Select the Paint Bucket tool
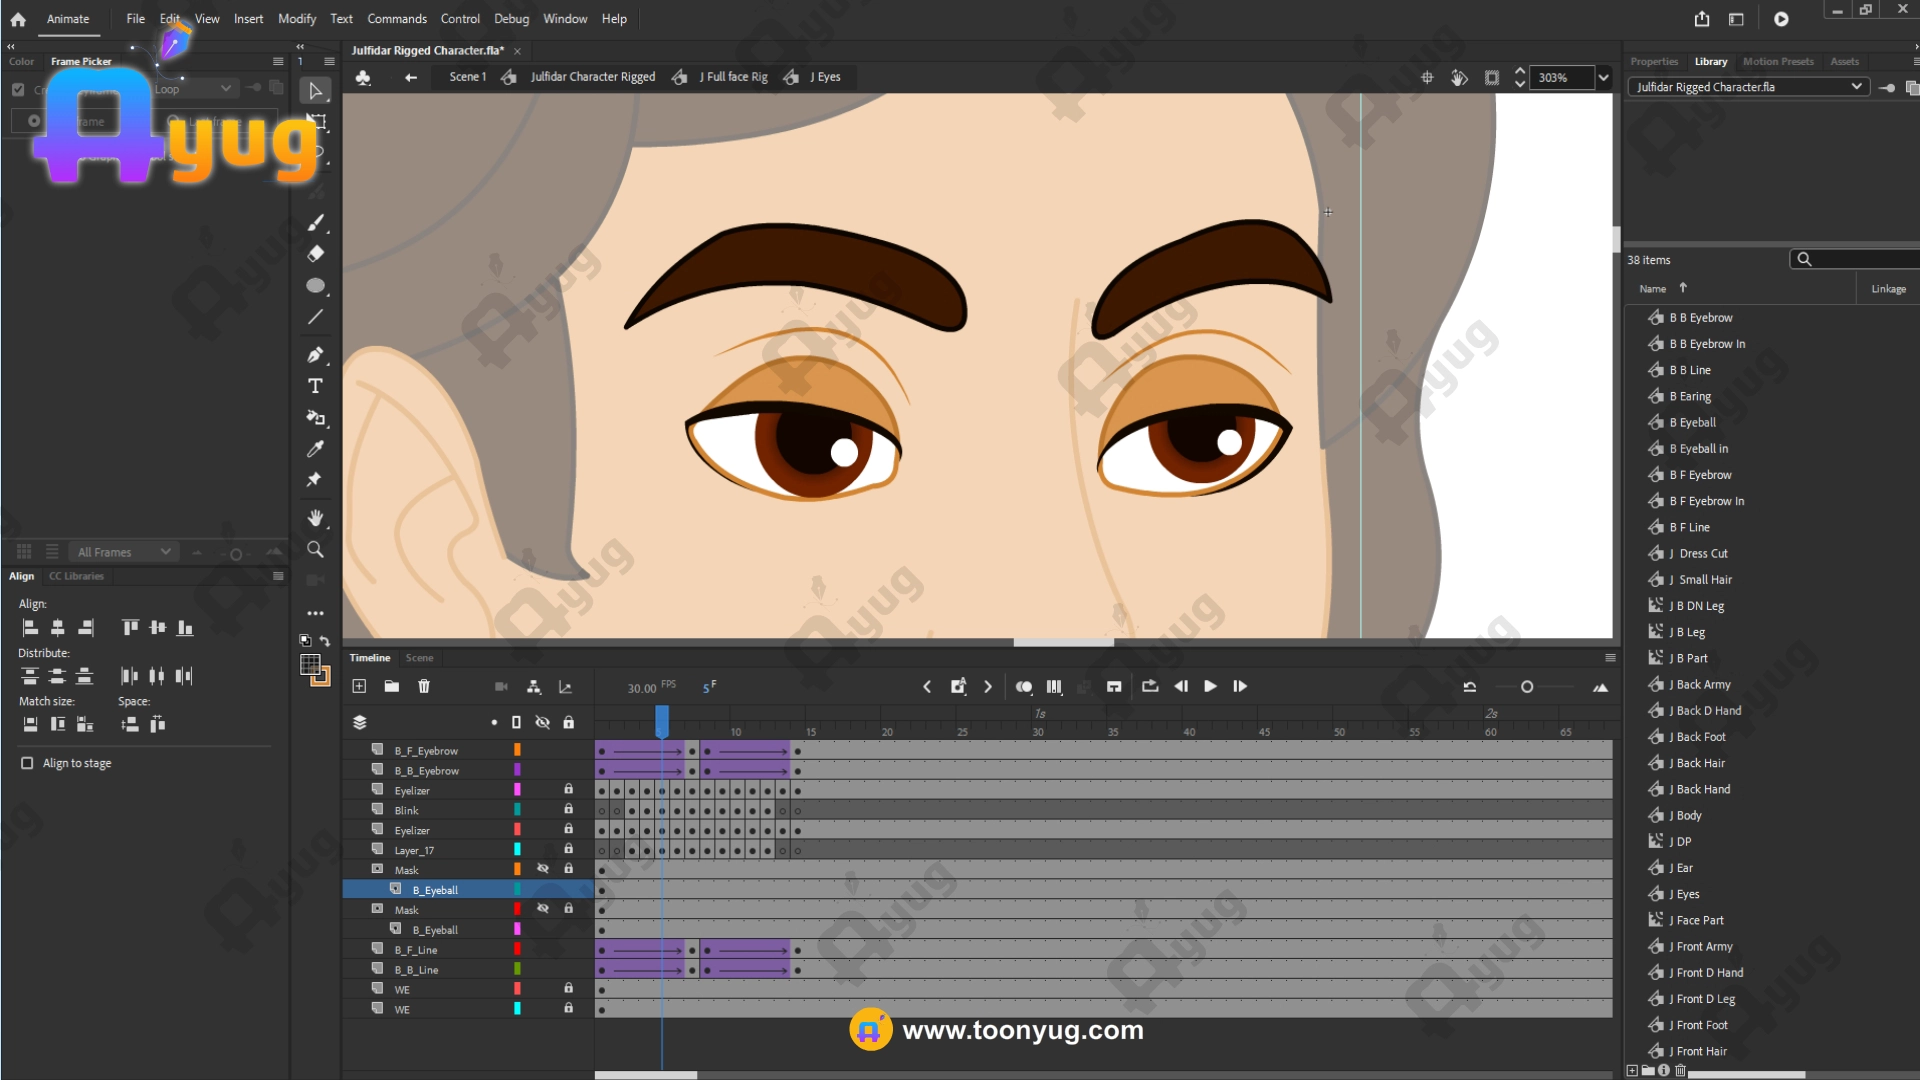 tap(315, 418)
